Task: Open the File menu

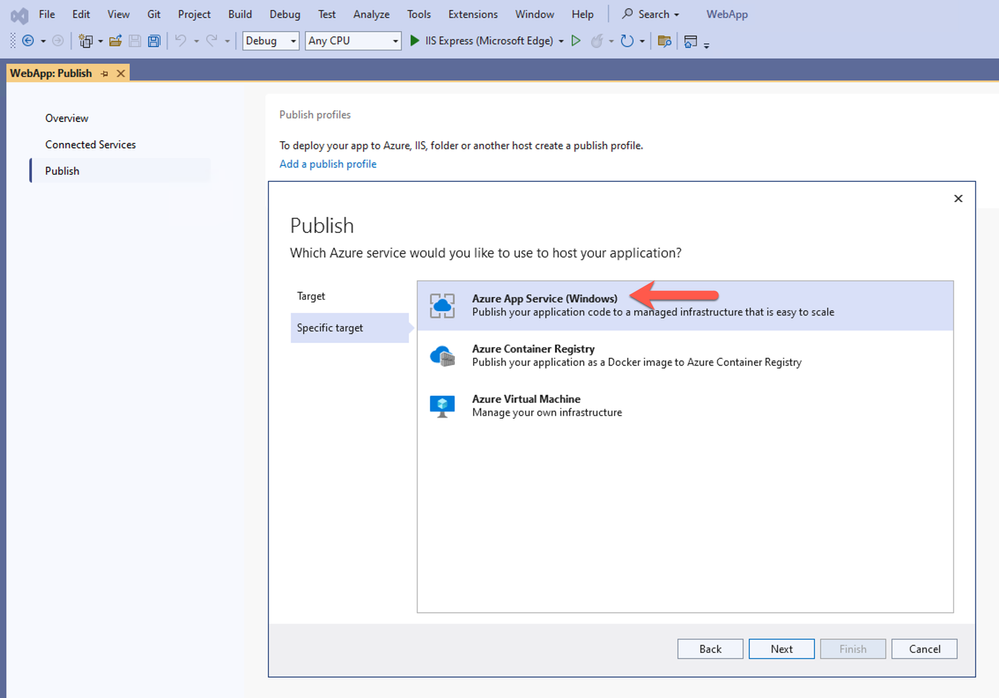Action: pyautogui.click(x=47, y=14)
